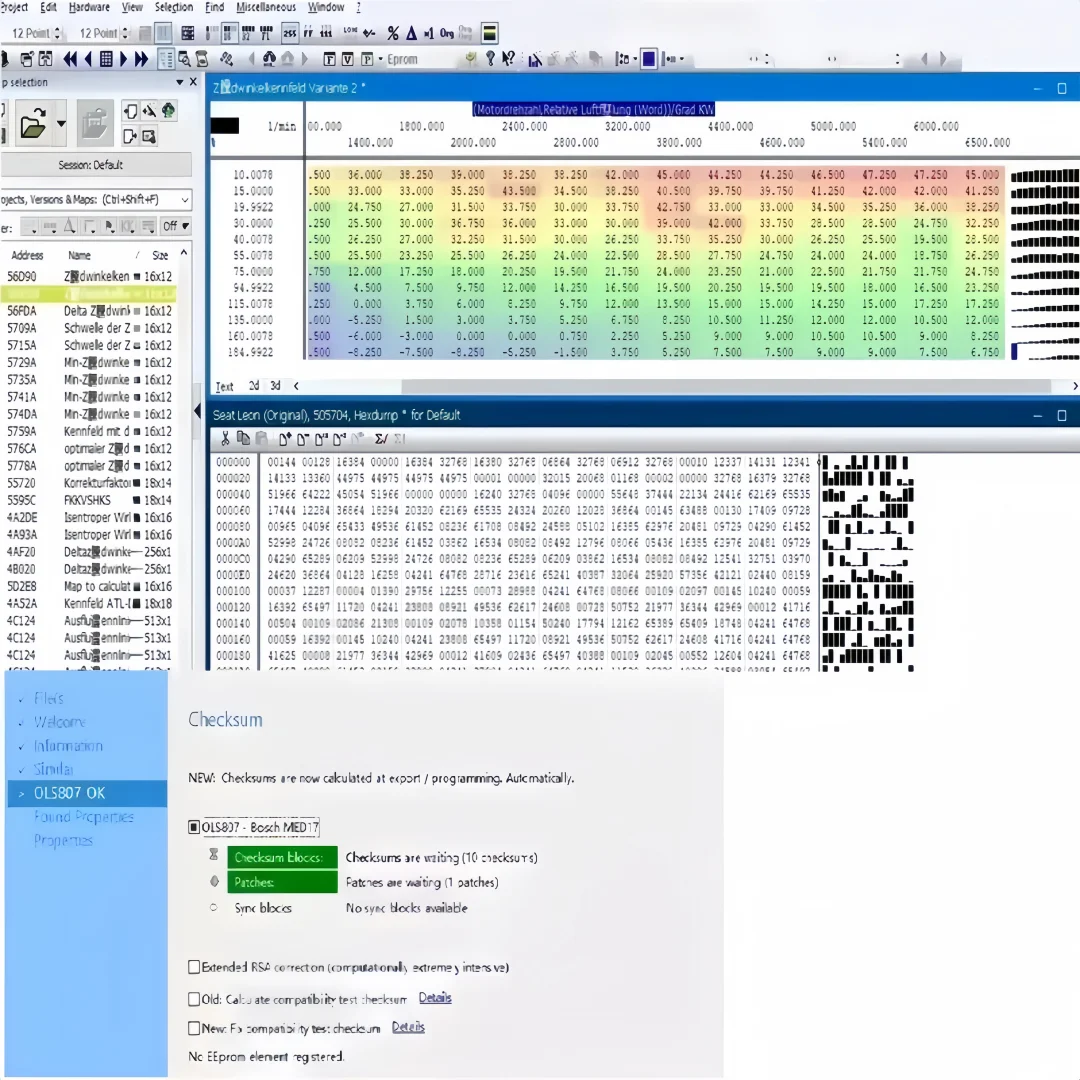Check Old compatibility test checksum option
Screen dimensions: 1080x1080
[x=194, y=997]
